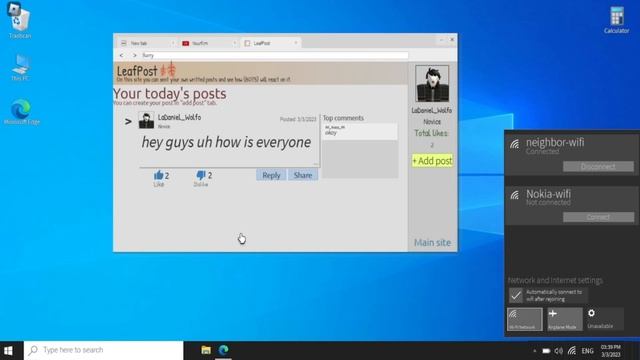Screen dimensions: 640x360
Task: Click the Nokia-wifi signal icon
Action: pyautogui.click(x=514, y=195)
